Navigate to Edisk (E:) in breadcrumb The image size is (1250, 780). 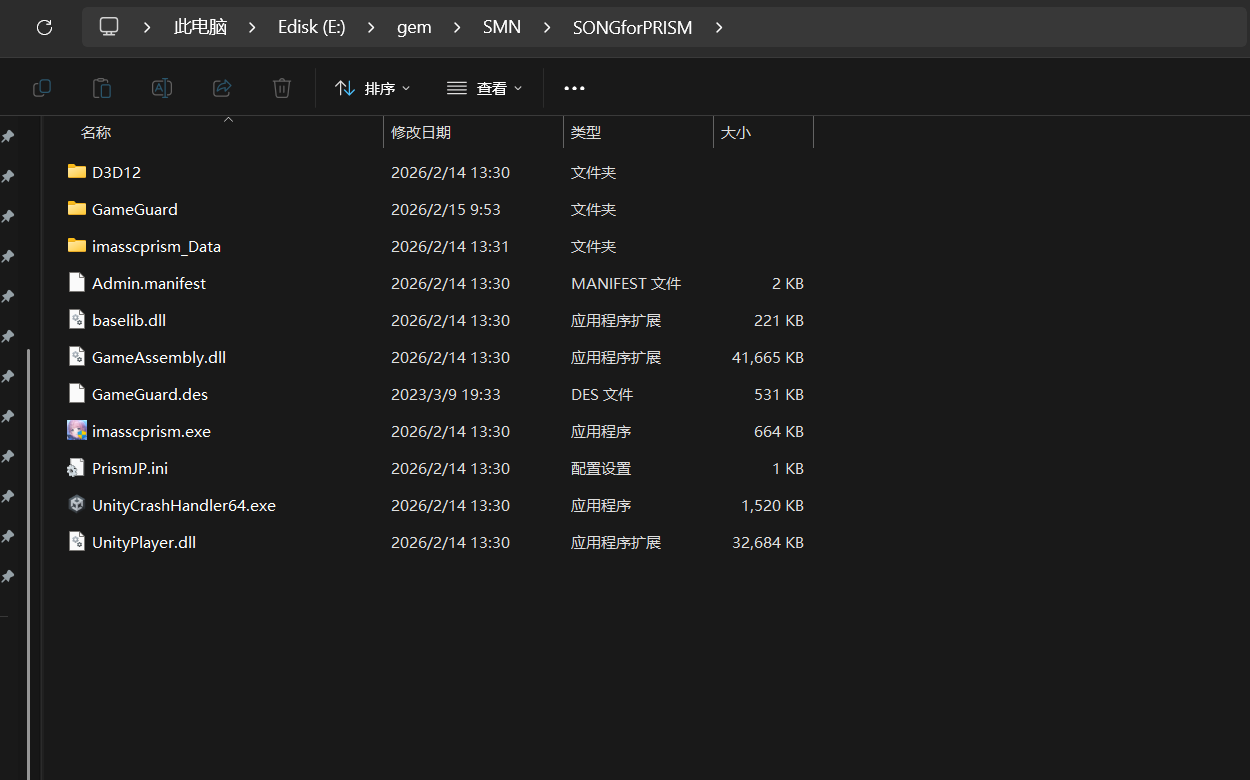(312, 28)
